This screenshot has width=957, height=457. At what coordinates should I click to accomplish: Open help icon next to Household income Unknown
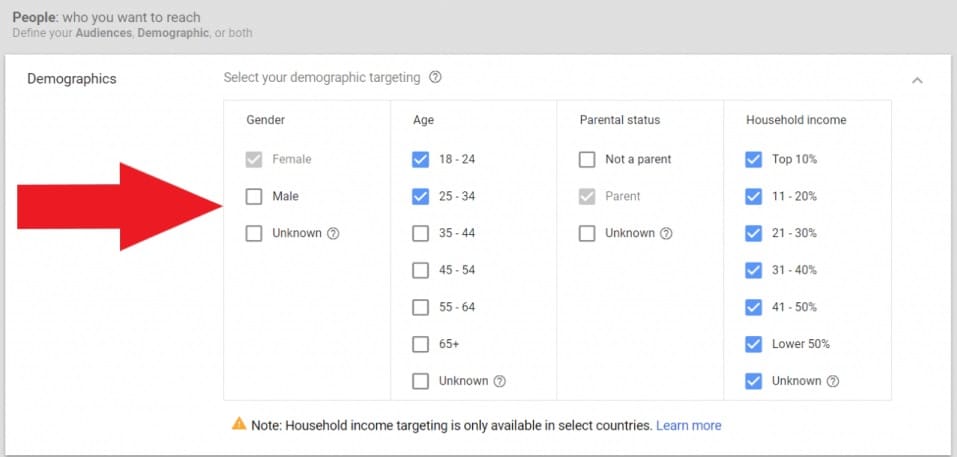832,381
